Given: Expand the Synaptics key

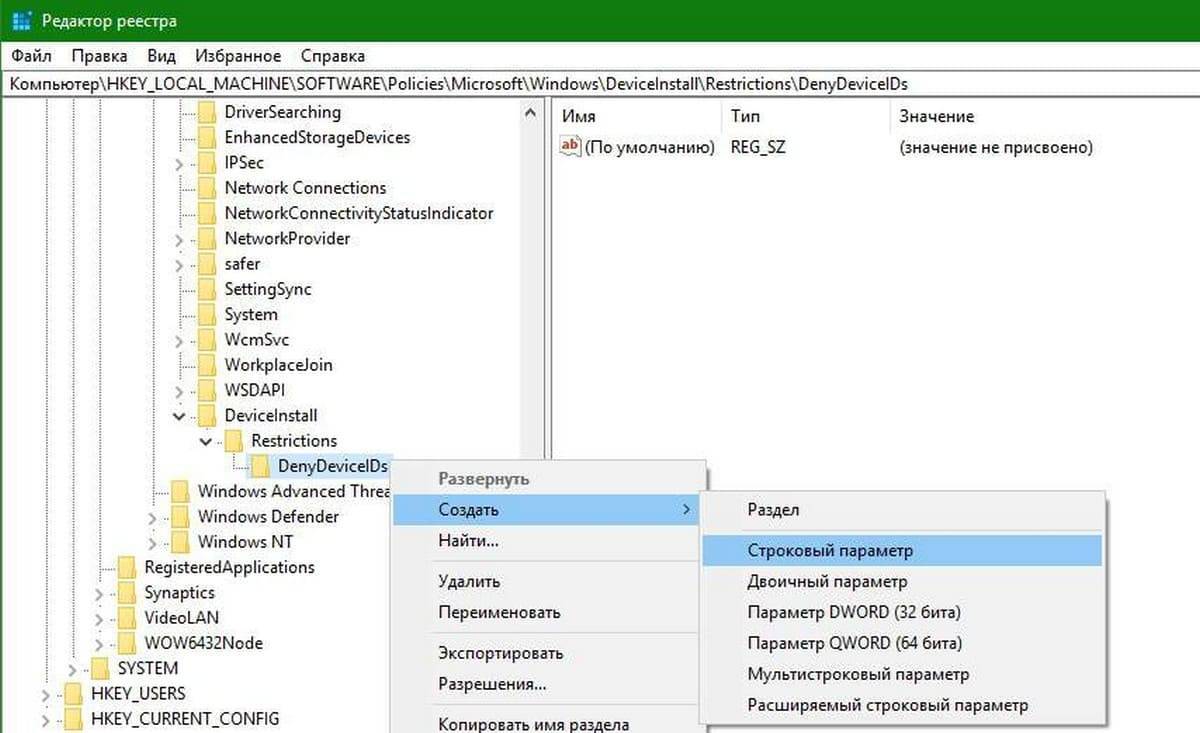Looking at the screenshot, I should click(99, 593).
